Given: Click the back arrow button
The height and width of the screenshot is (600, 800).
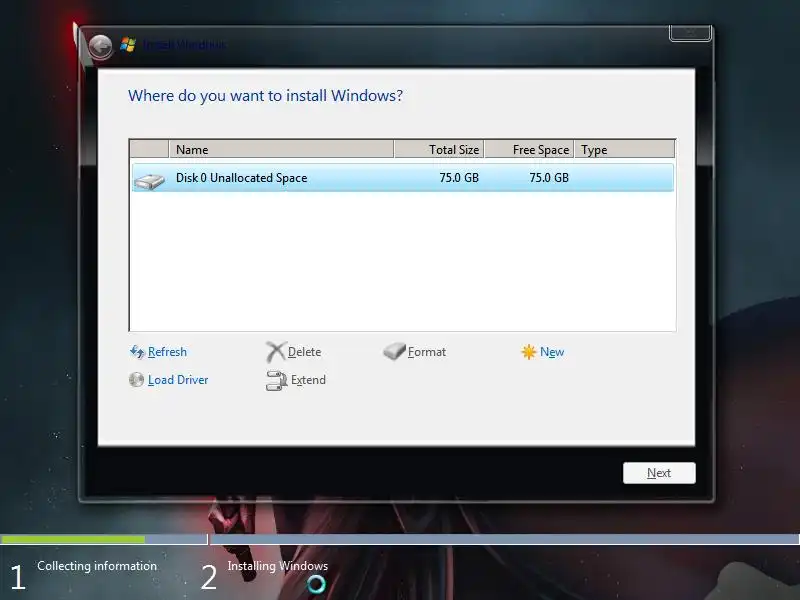Looking at the screenshot, I should 100,47.
